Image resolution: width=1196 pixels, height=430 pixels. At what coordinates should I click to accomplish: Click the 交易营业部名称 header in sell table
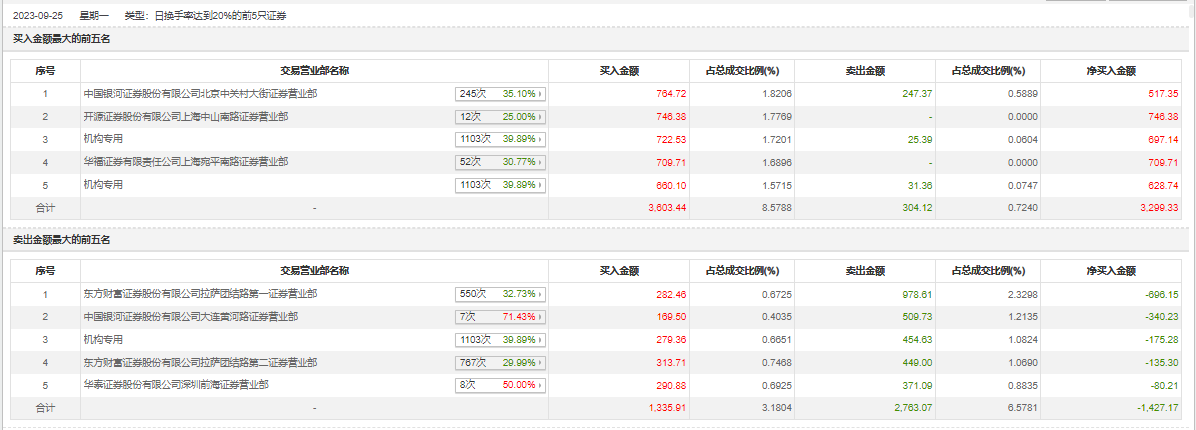[x=314, y=271]
